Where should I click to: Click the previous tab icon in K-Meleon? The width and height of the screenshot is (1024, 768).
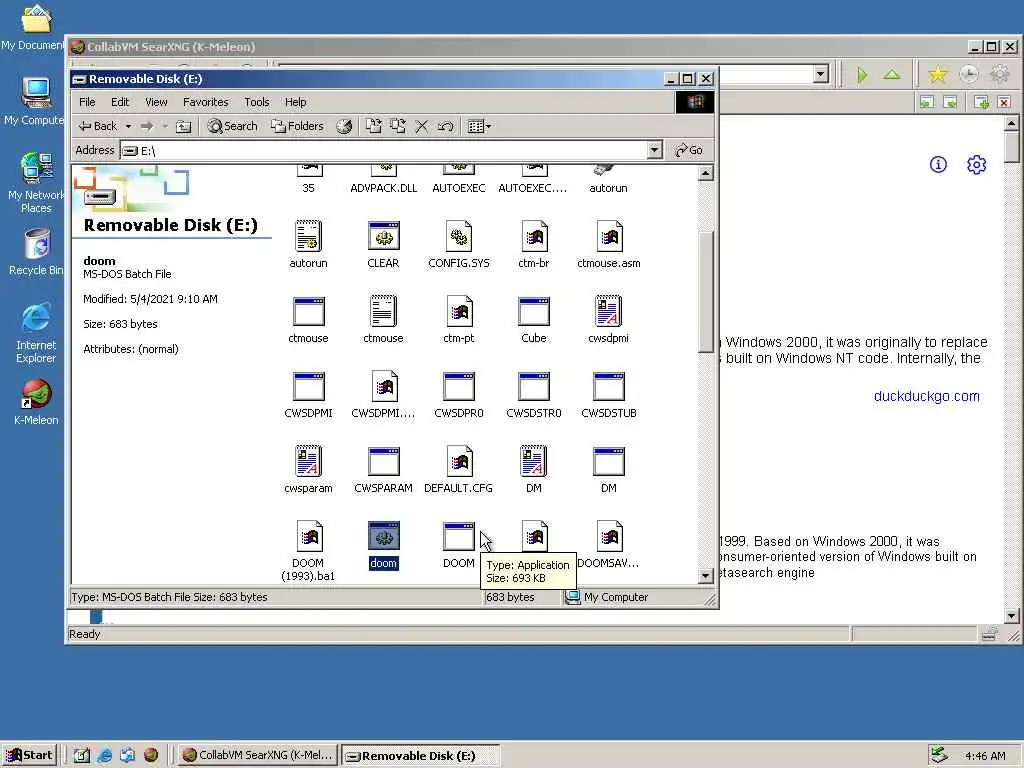[x=926, y=103]
